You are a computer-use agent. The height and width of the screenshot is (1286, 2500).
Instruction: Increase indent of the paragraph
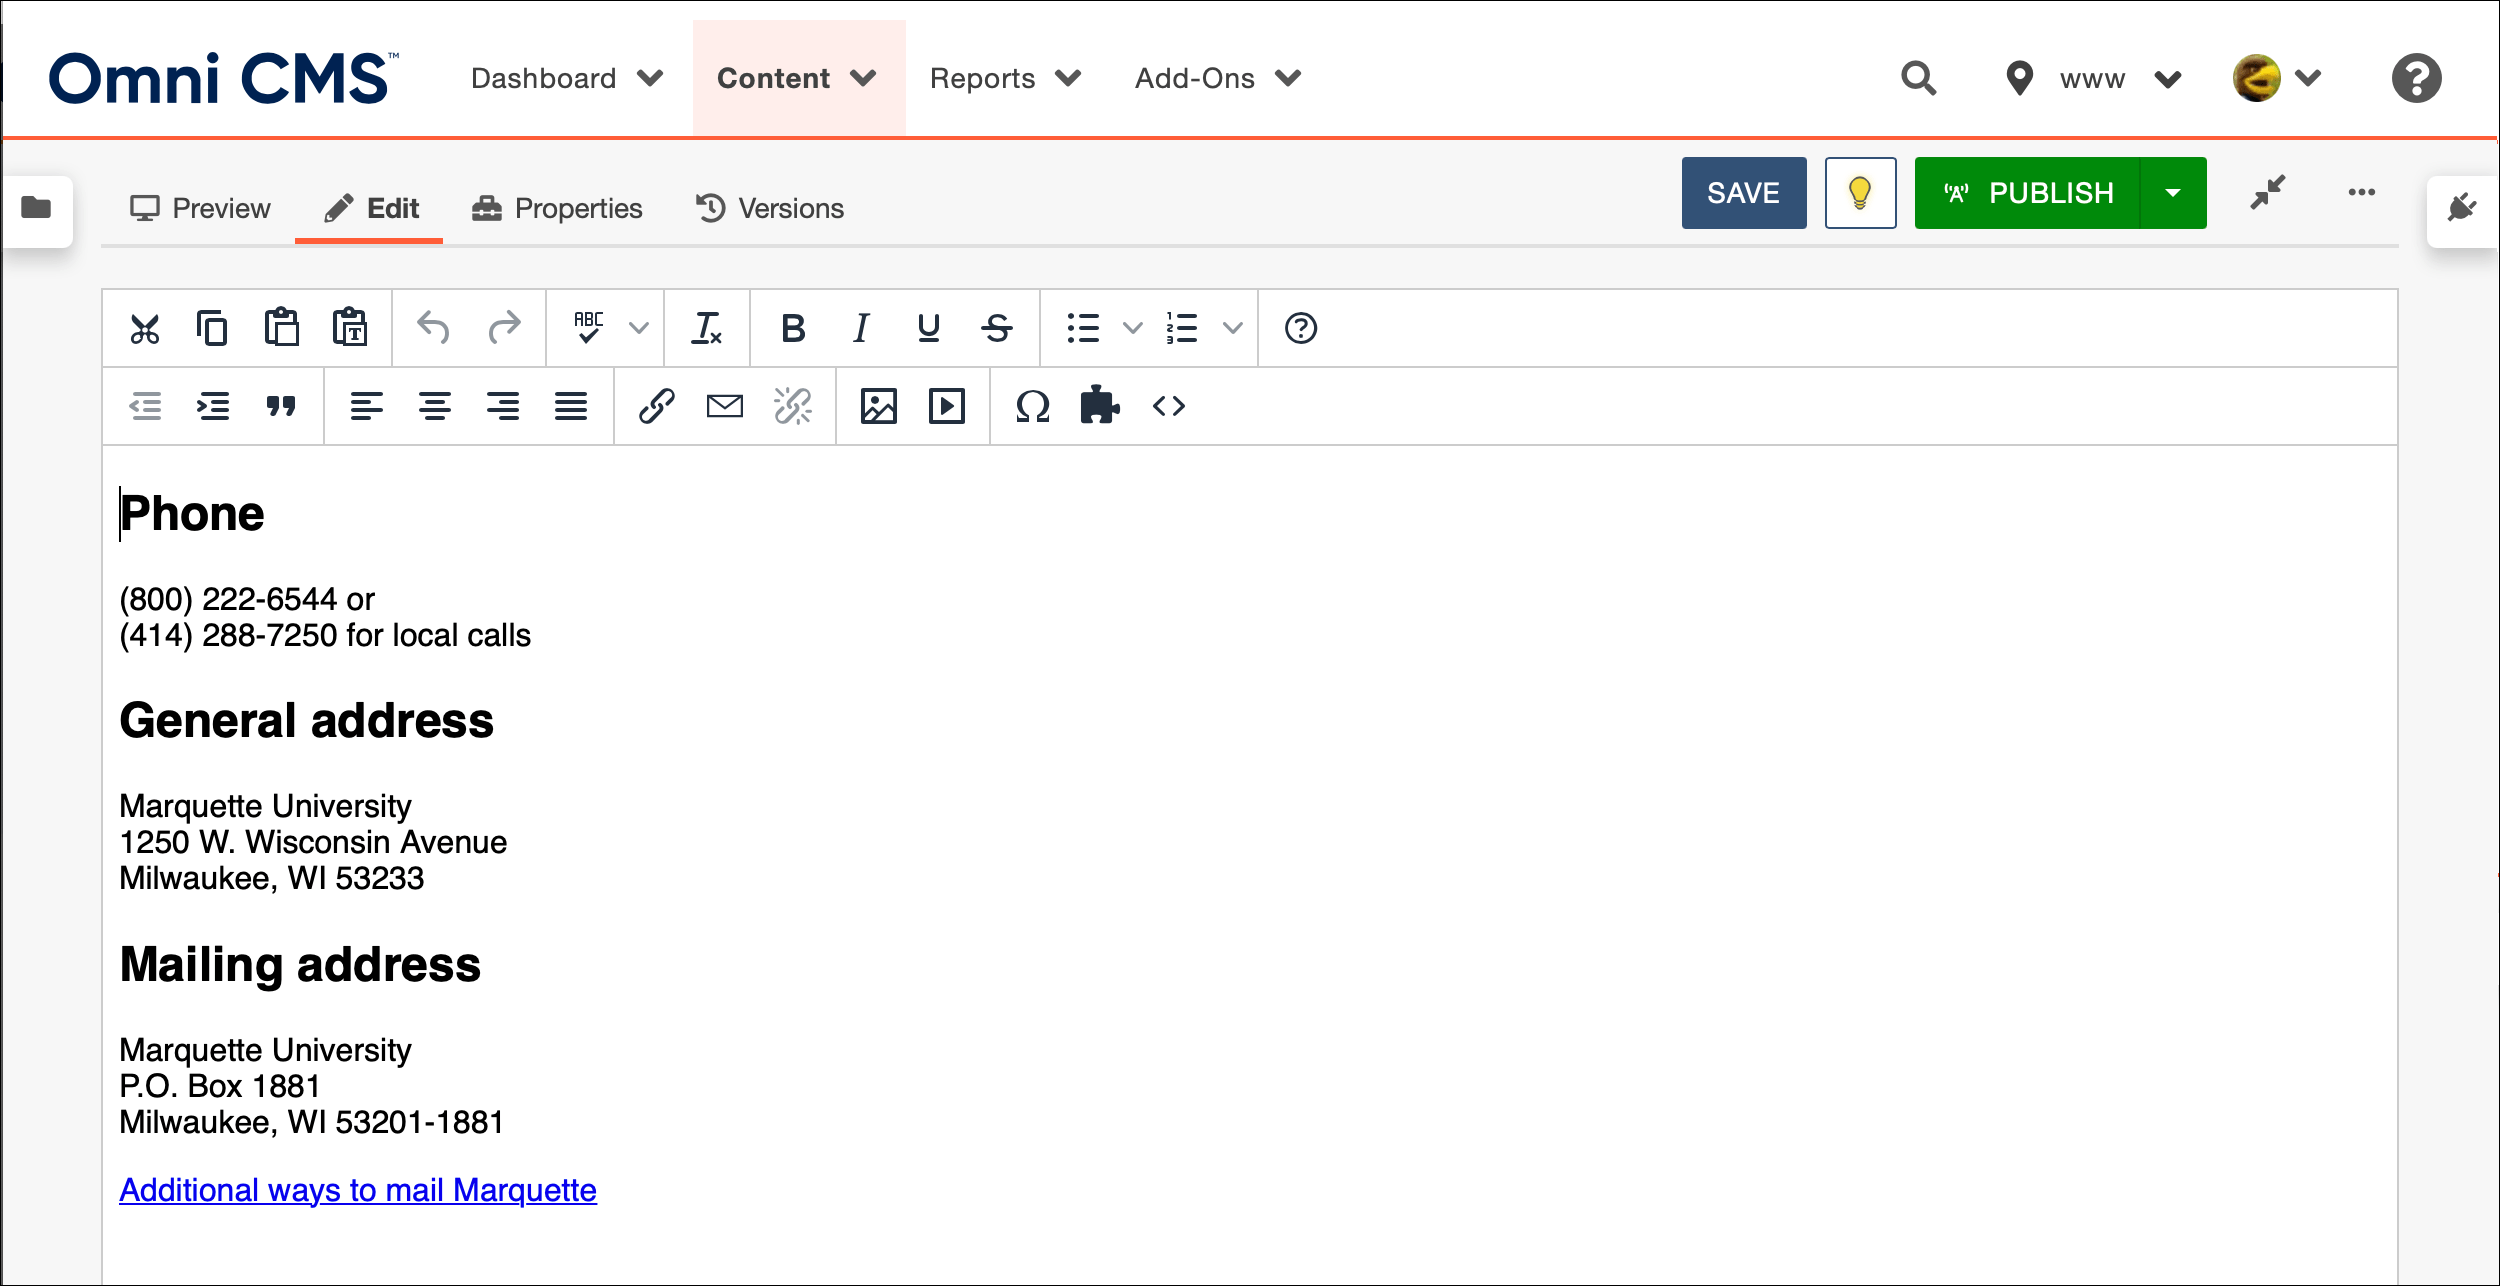point(213,406)
